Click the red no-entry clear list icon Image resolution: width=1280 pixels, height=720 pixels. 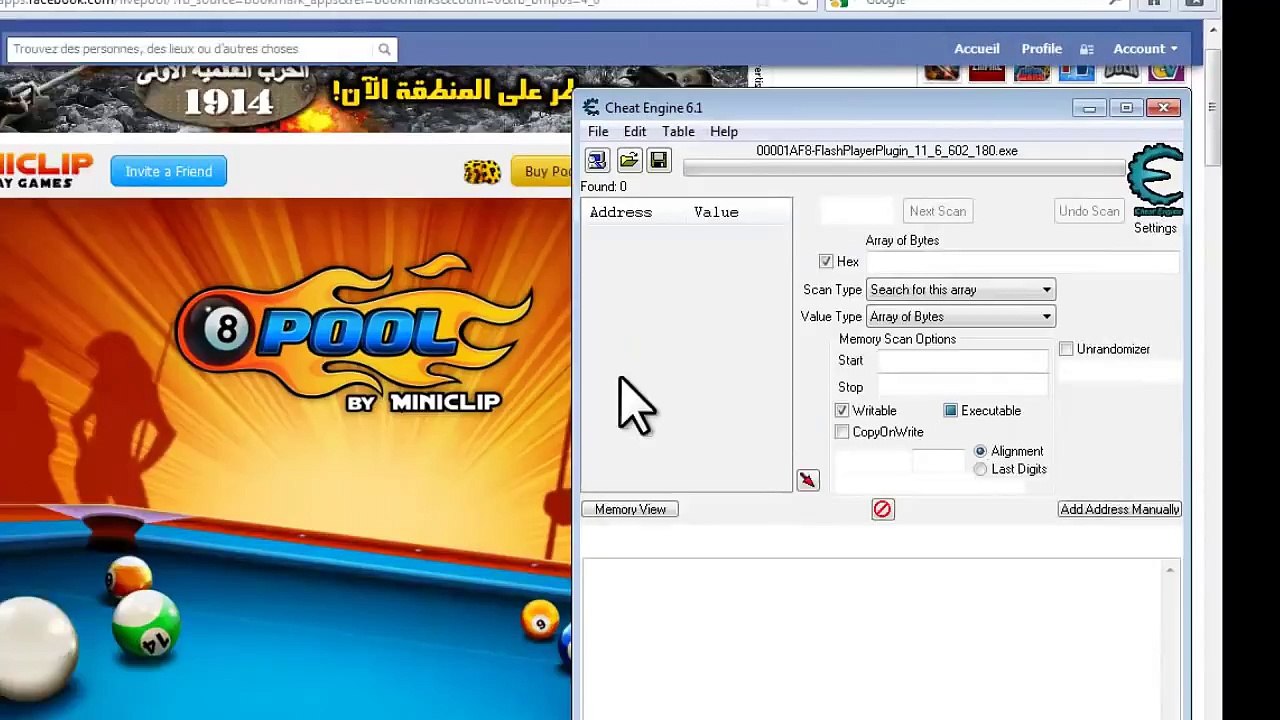(882, 510)
